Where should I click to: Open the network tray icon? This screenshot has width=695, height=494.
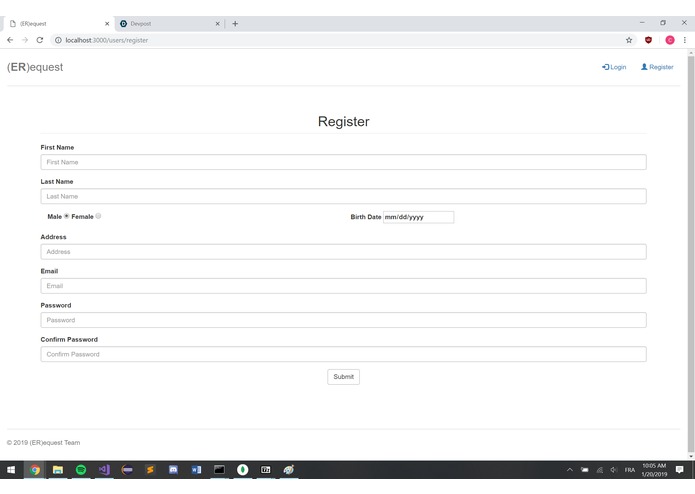point(600,470)
